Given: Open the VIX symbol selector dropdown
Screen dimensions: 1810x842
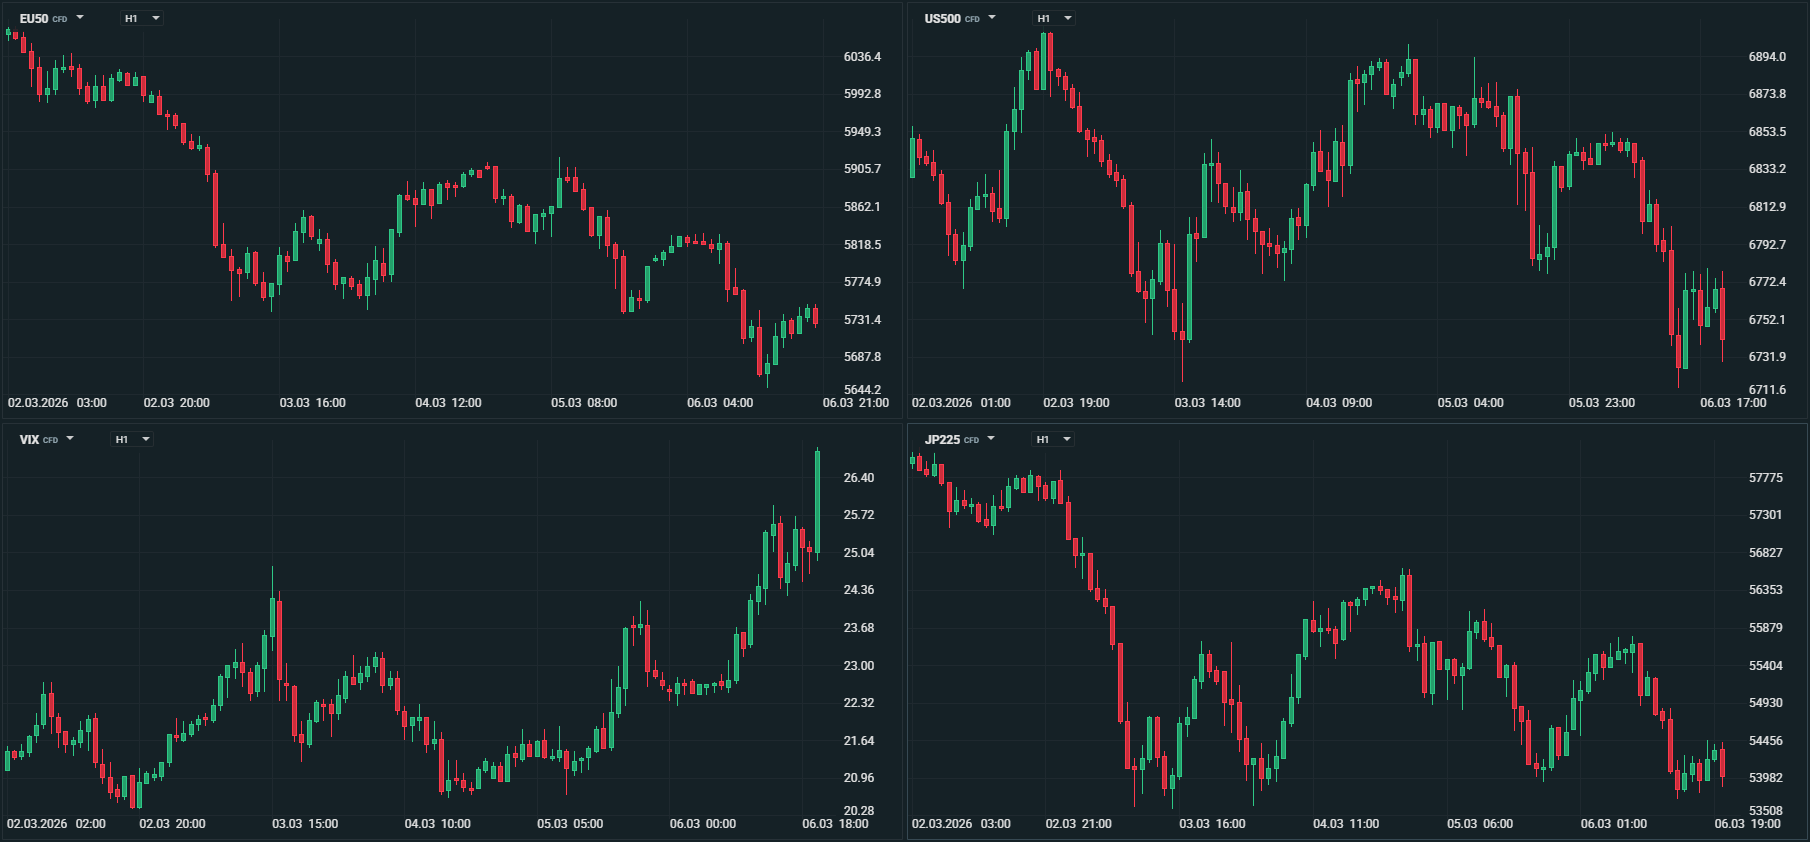Looking at the screenshot, I should click(x=47, y=439).
